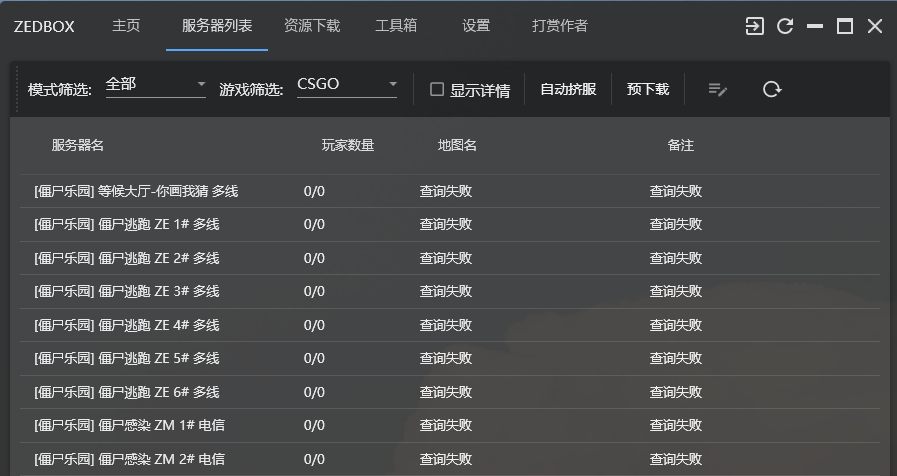Reload server list with toolbar refresh icon
This screenshot has width=897, height=476.
click(x=771, y=89)
